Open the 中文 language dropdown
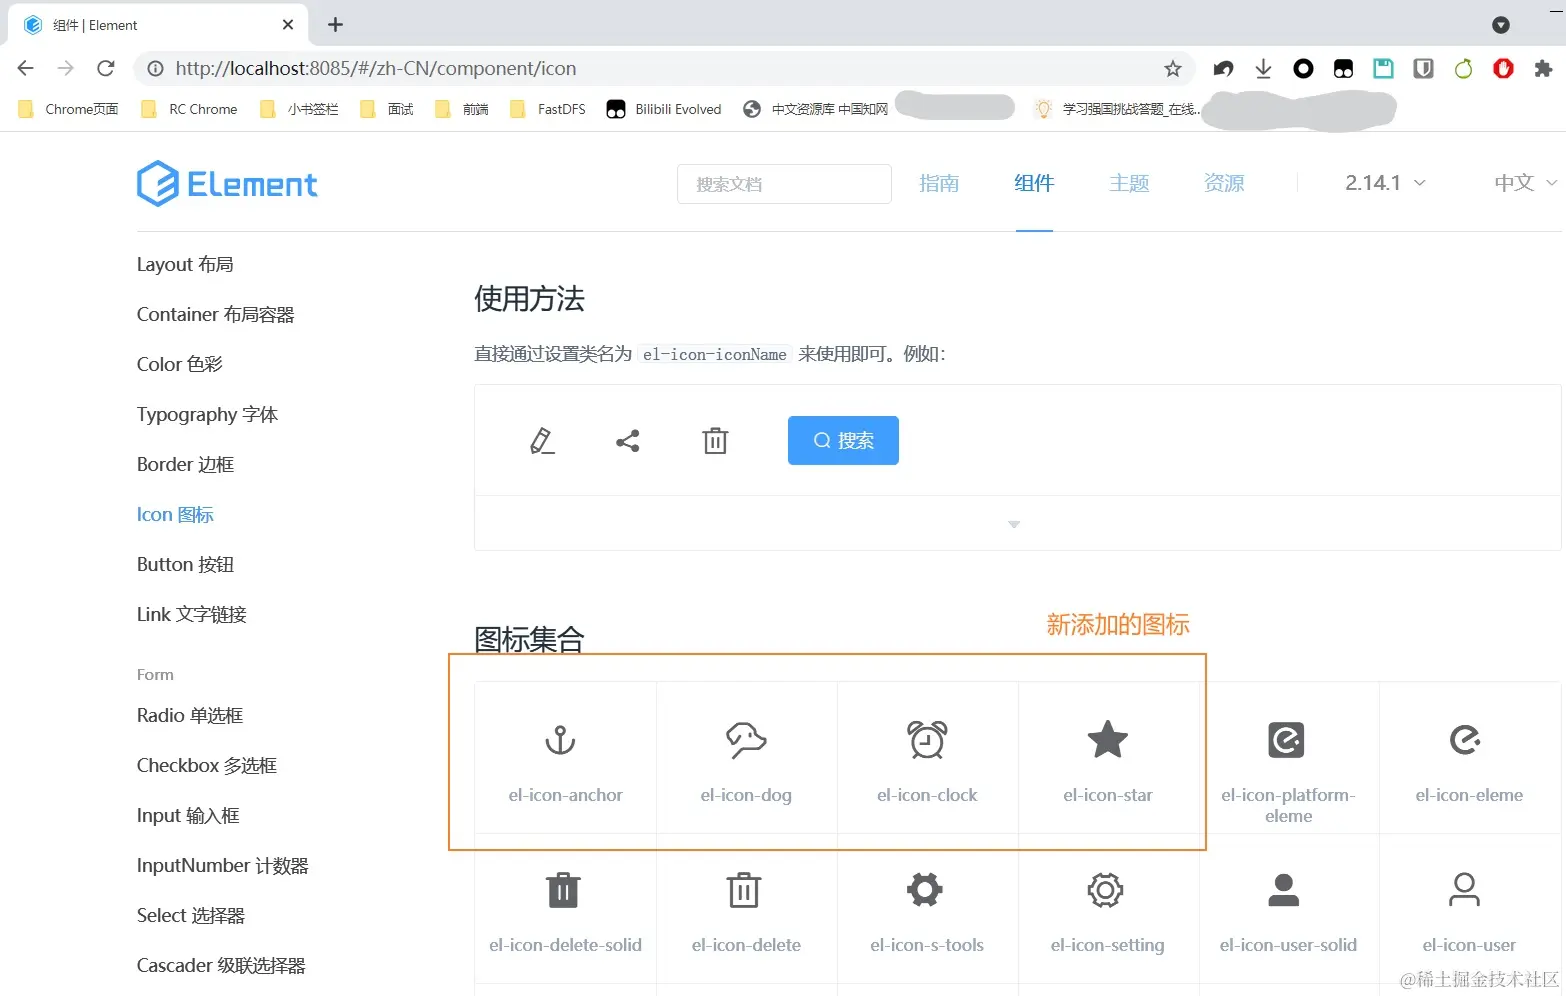Screen dimensions: 1566x996 click(x=1523, y=183)
